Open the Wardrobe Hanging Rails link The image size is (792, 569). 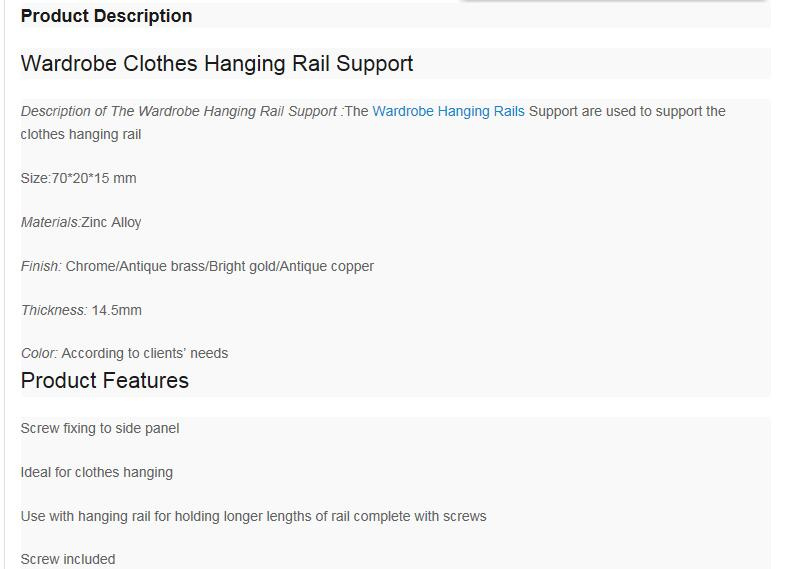tap(448, 111)
